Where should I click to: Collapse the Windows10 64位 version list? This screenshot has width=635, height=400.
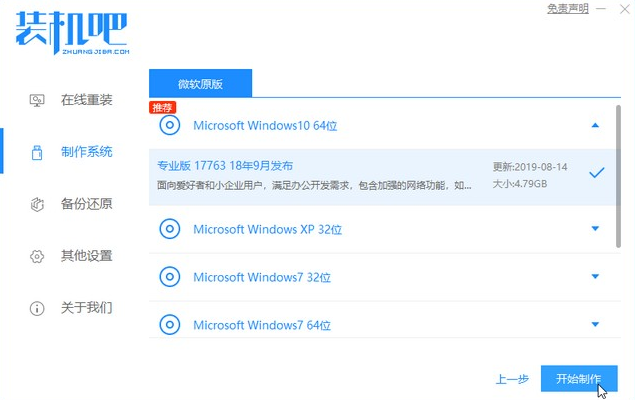tap(596, 125)
